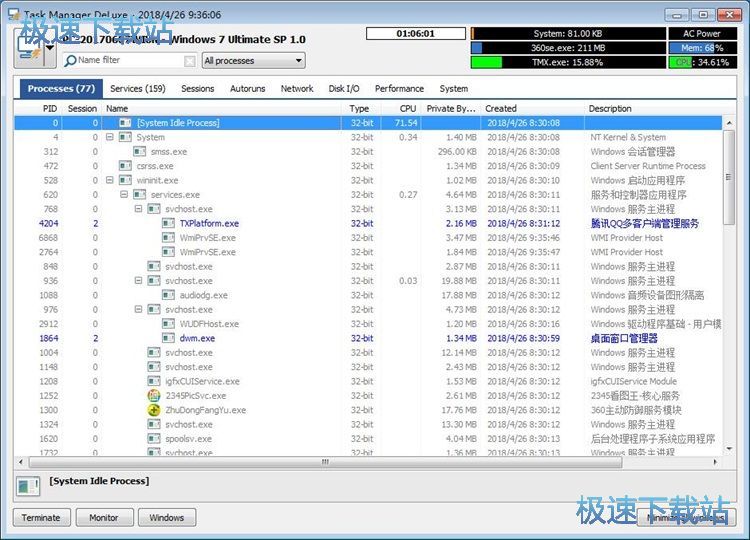Collapse svchost.exe PID 976 node

click(138, 309)
